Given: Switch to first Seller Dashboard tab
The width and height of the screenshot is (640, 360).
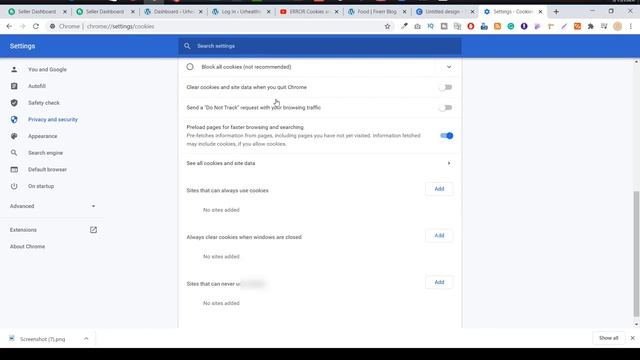Looking at the screenshot, I should [36, 12].
